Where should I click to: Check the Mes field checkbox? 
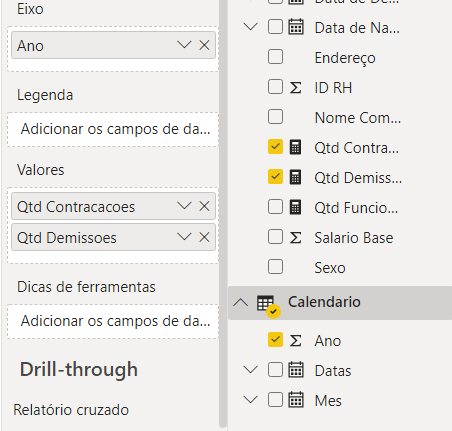pos(275,400)
